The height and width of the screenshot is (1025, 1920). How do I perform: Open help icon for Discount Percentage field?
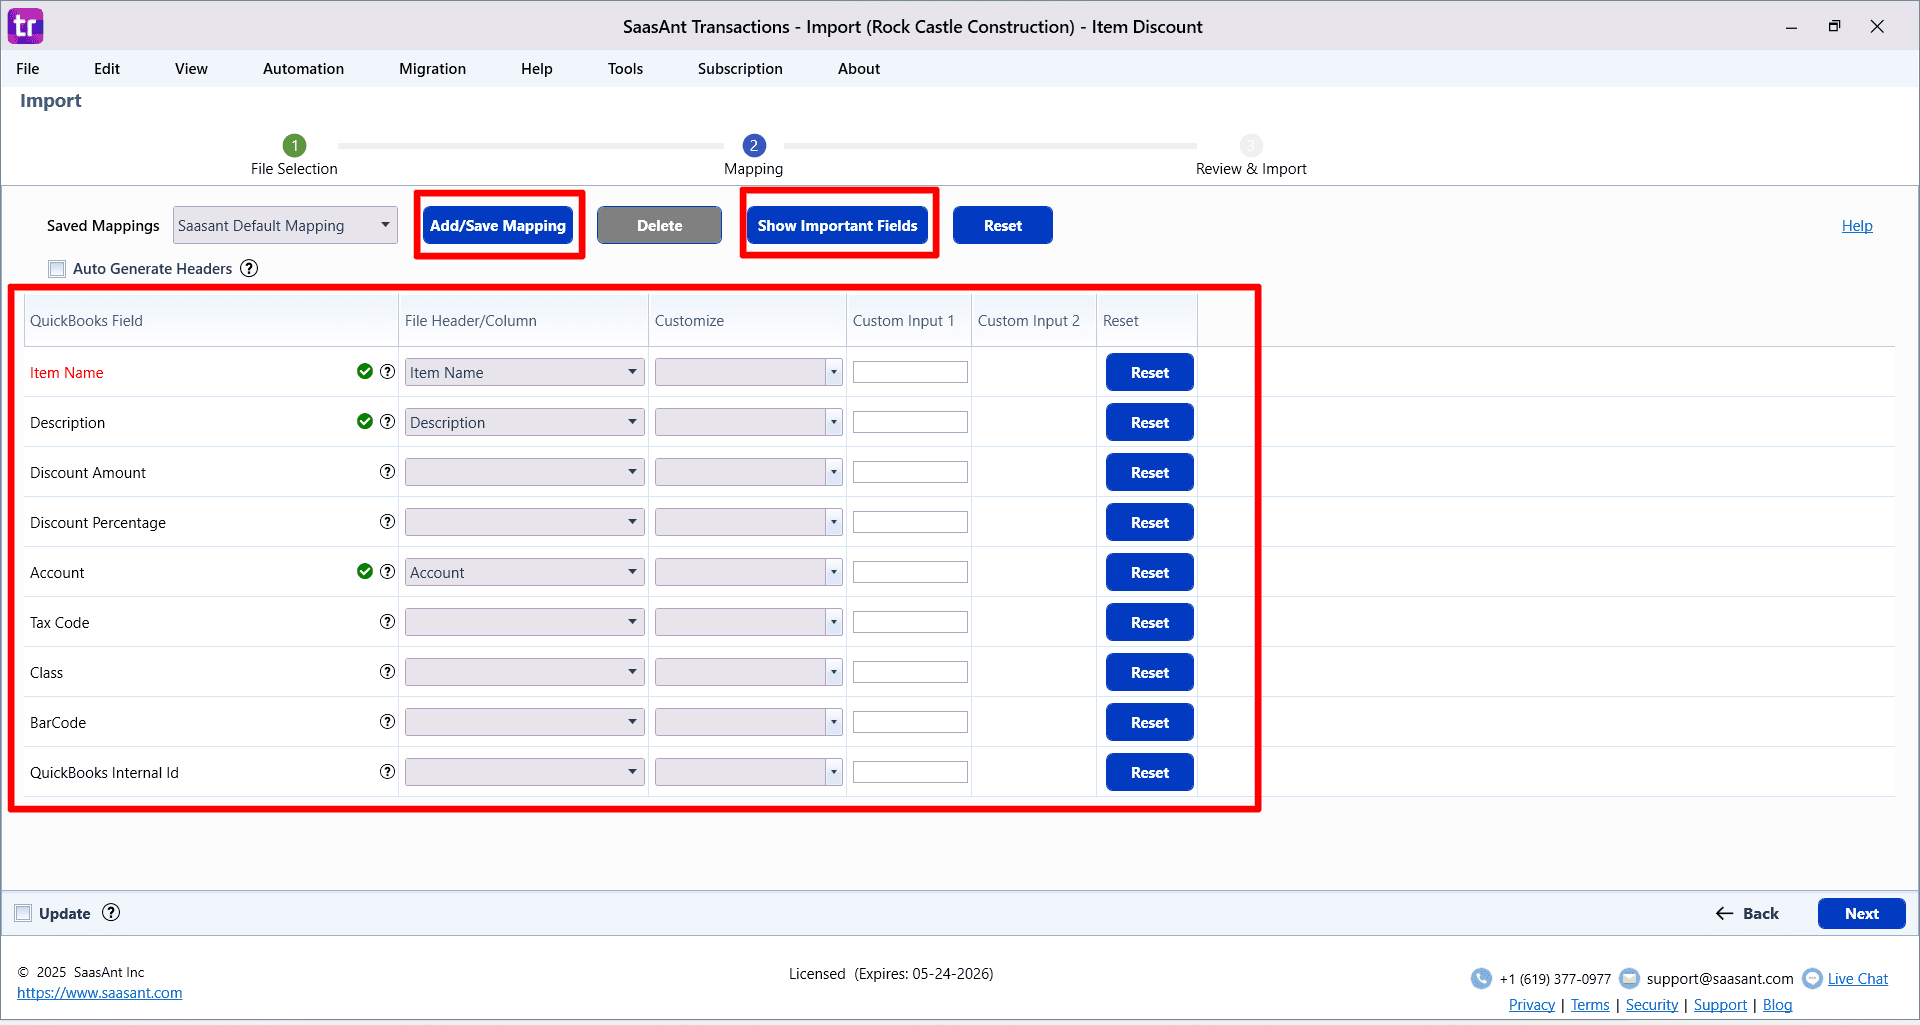387,522
